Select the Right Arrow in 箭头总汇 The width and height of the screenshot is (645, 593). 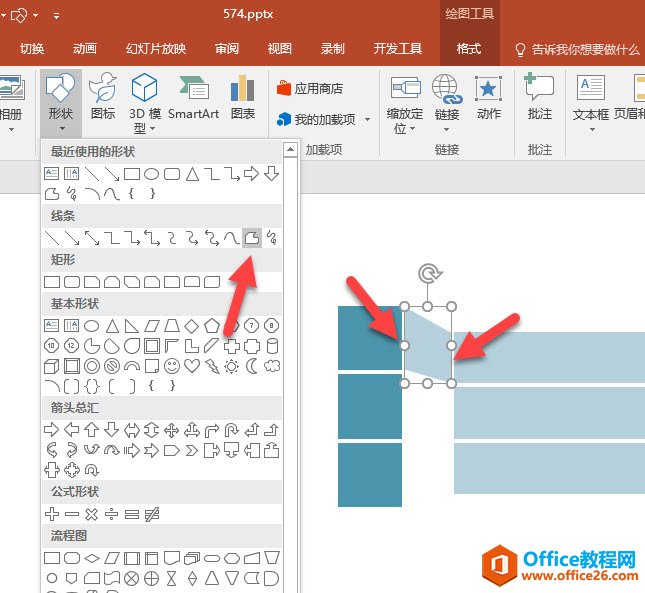pyautogui.click(x=52, y=430)
